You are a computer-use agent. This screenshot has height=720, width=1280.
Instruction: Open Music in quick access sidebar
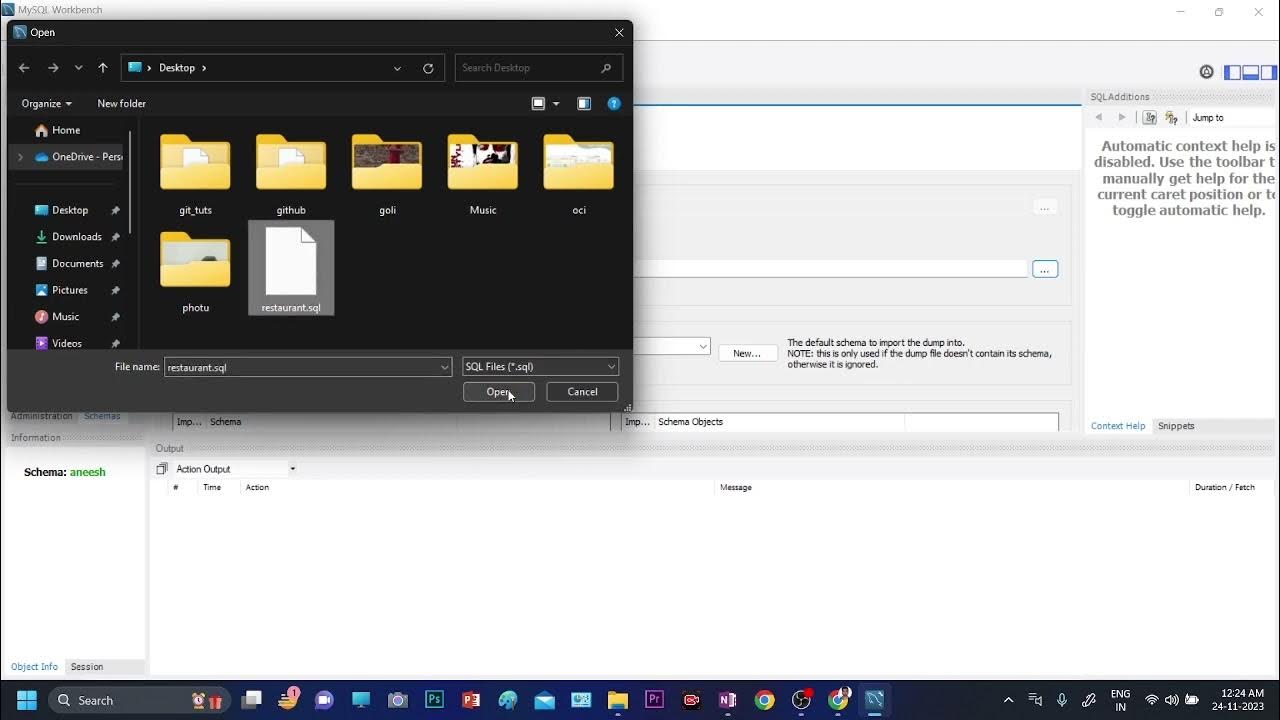click(x=66, y=316)
